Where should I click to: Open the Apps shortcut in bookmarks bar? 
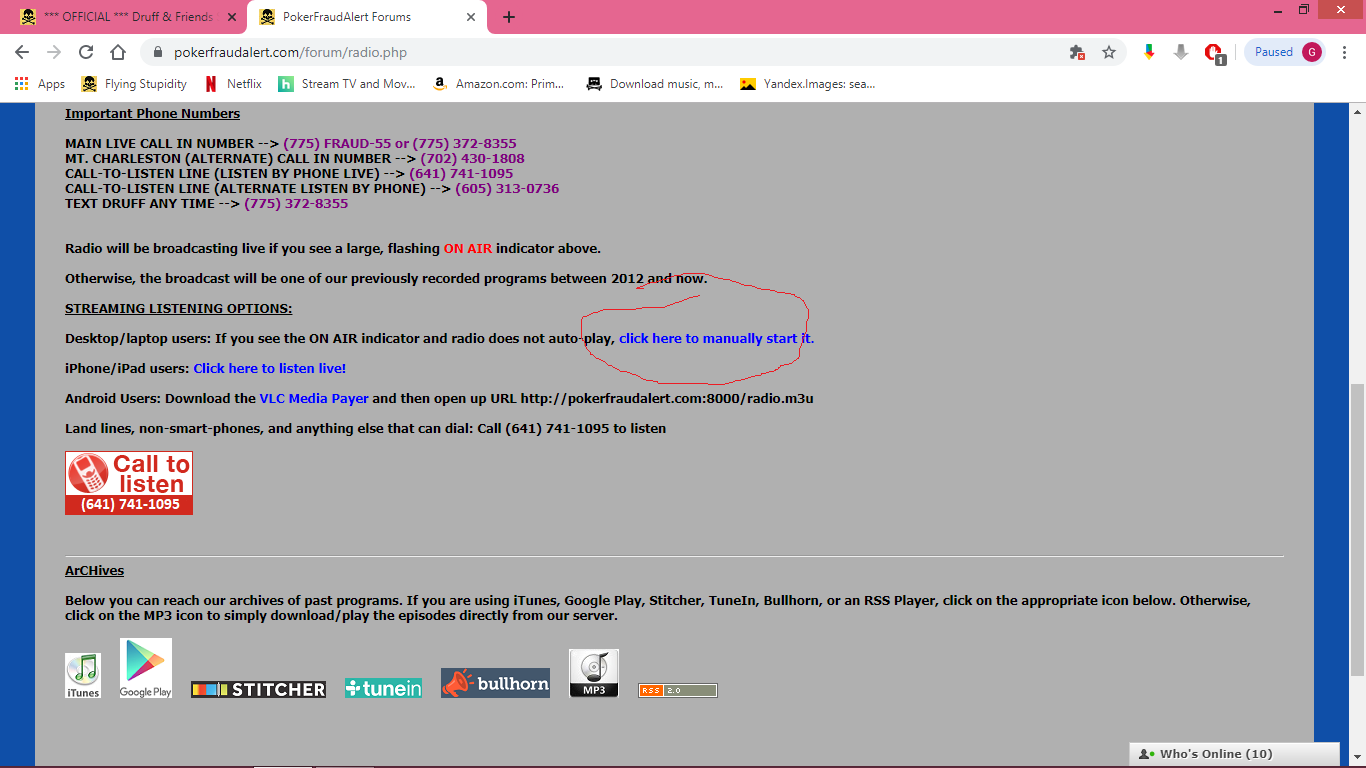(40, 84)
